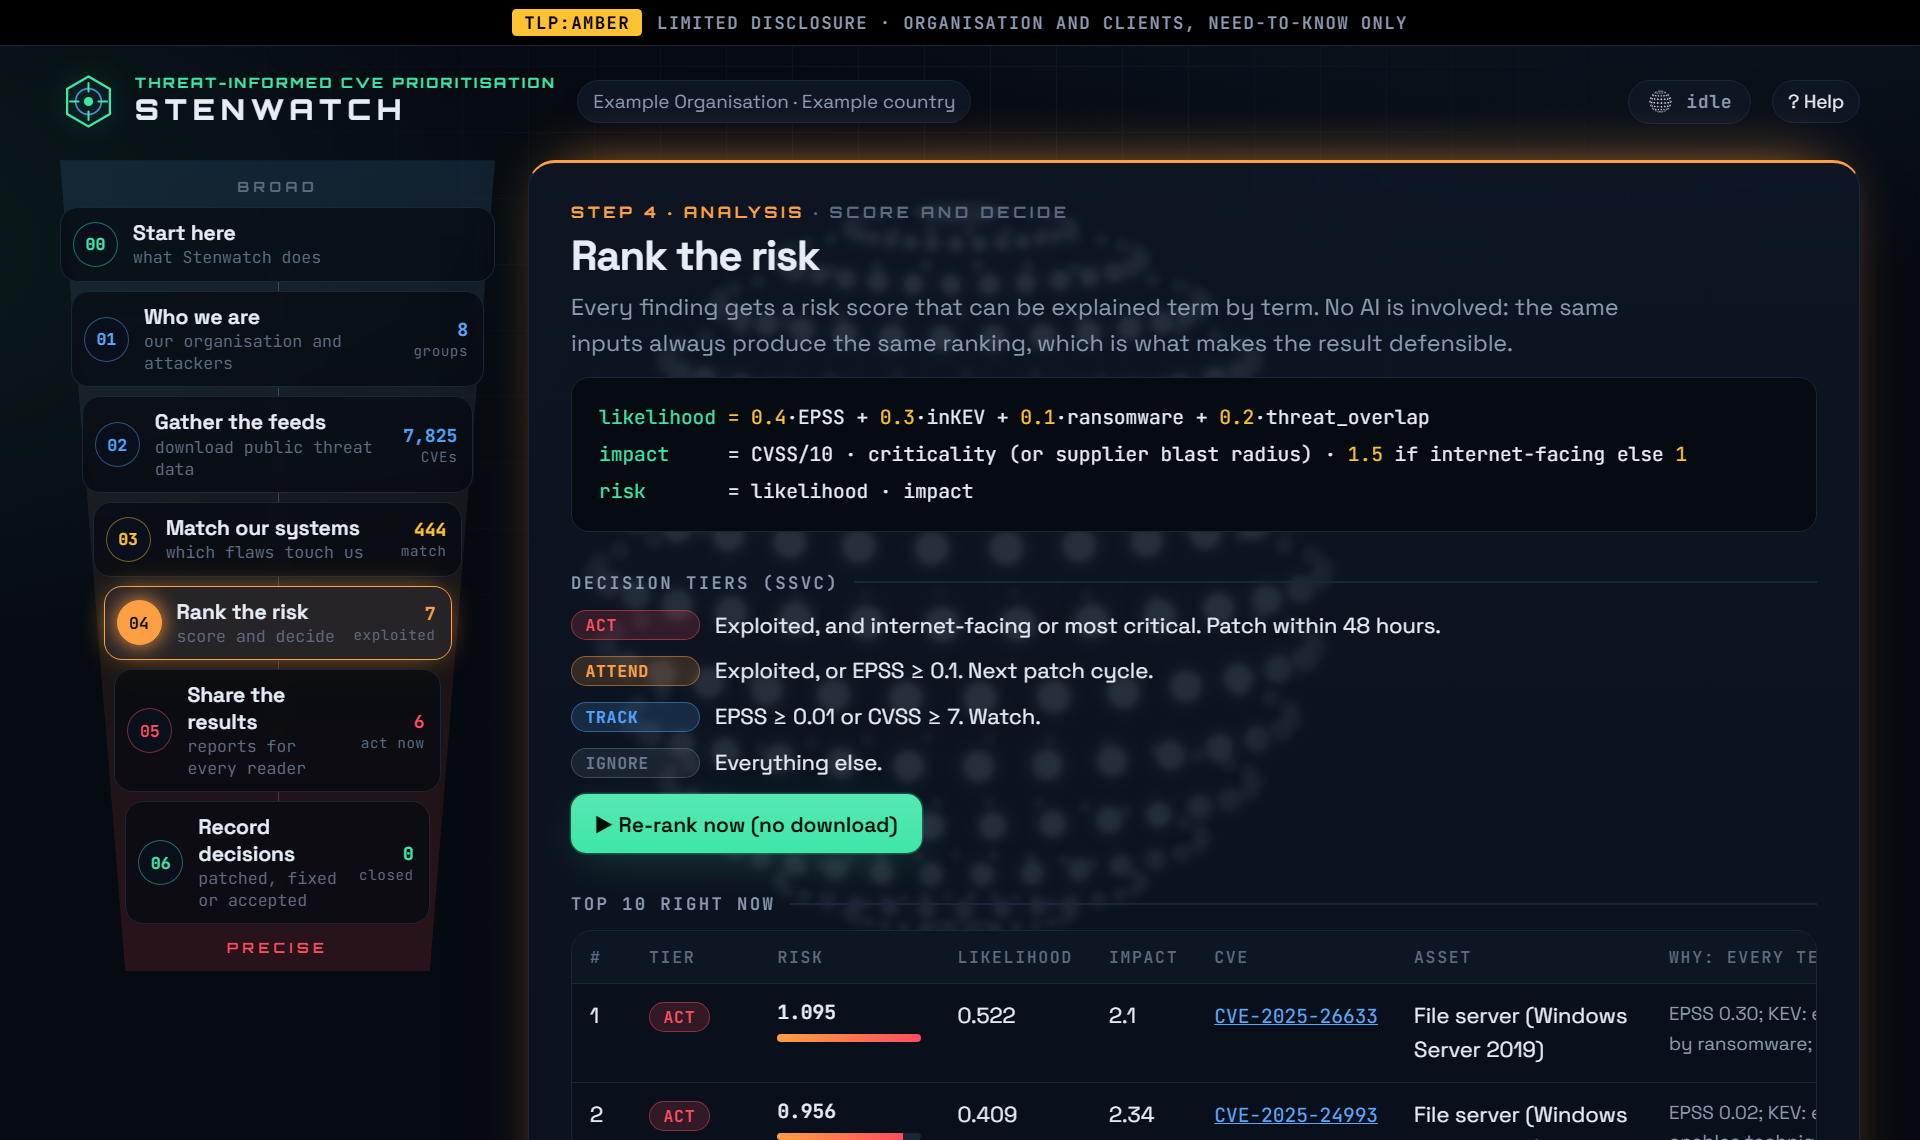This screenshot has height=1140, width=1920.
Task: Click the red ACT tier badge legend
Action: (x=635, y=625)
